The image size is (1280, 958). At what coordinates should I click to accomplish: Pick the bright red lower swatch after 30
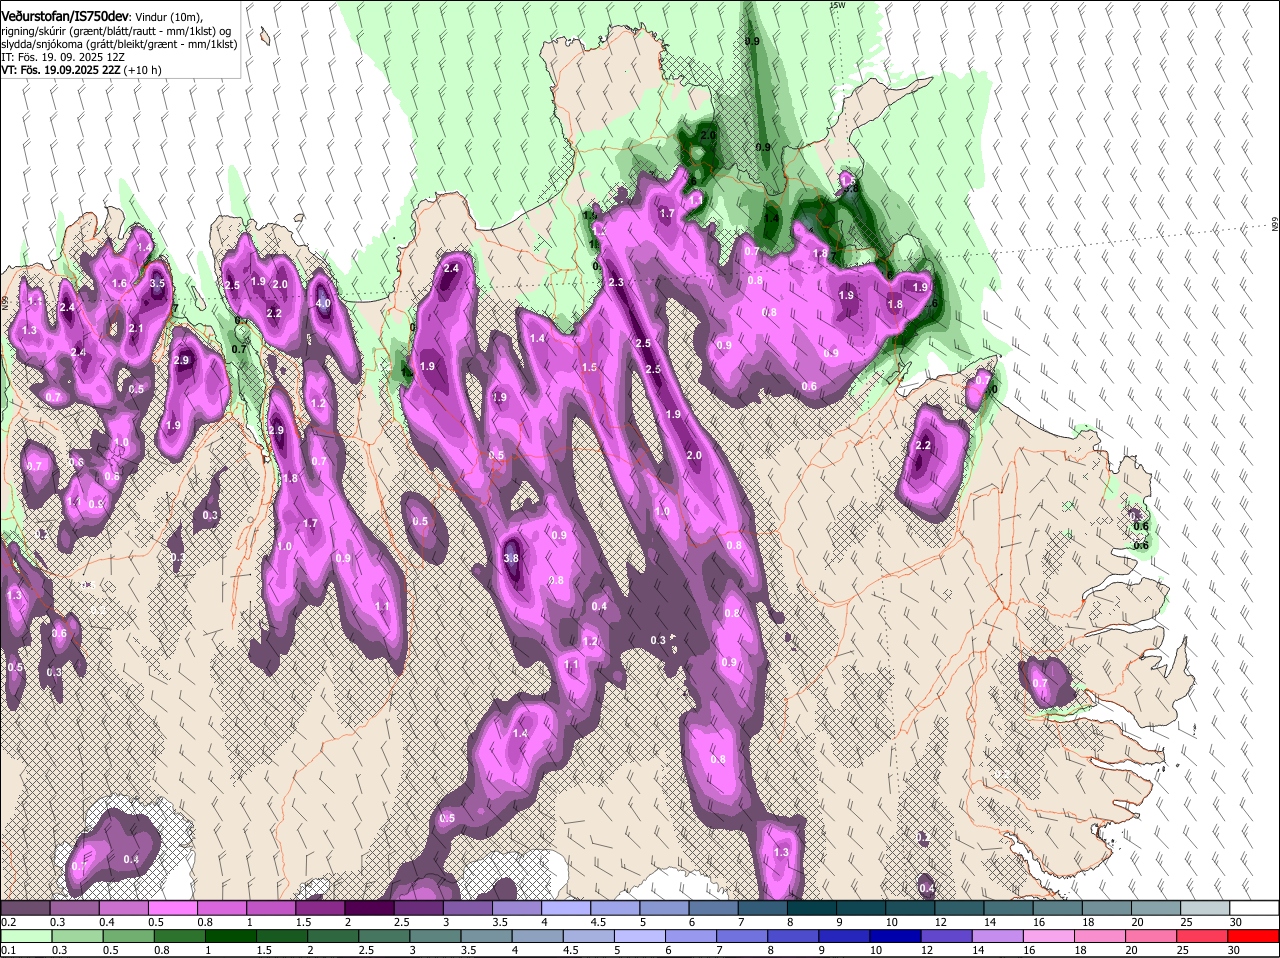coord(1251,936)
